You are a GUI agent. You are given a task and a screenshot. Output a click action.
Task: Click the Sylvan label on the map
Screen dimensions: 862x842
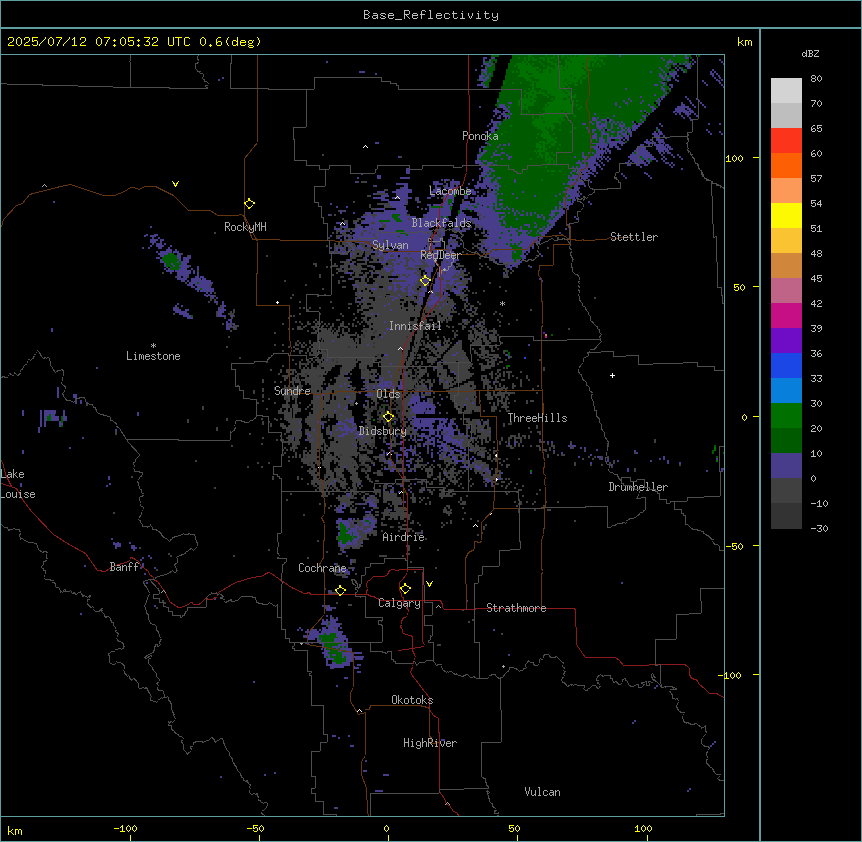coord(390,245)
